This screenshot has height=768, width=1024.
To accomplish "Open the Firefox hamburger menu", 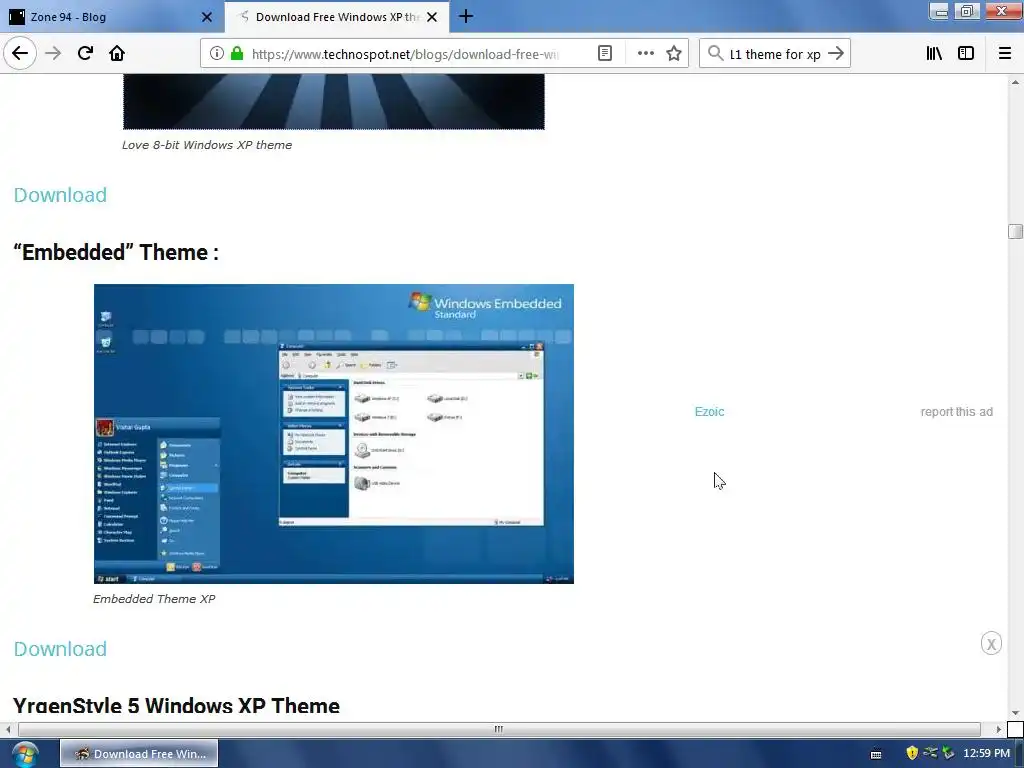I will coord(1005,54).
